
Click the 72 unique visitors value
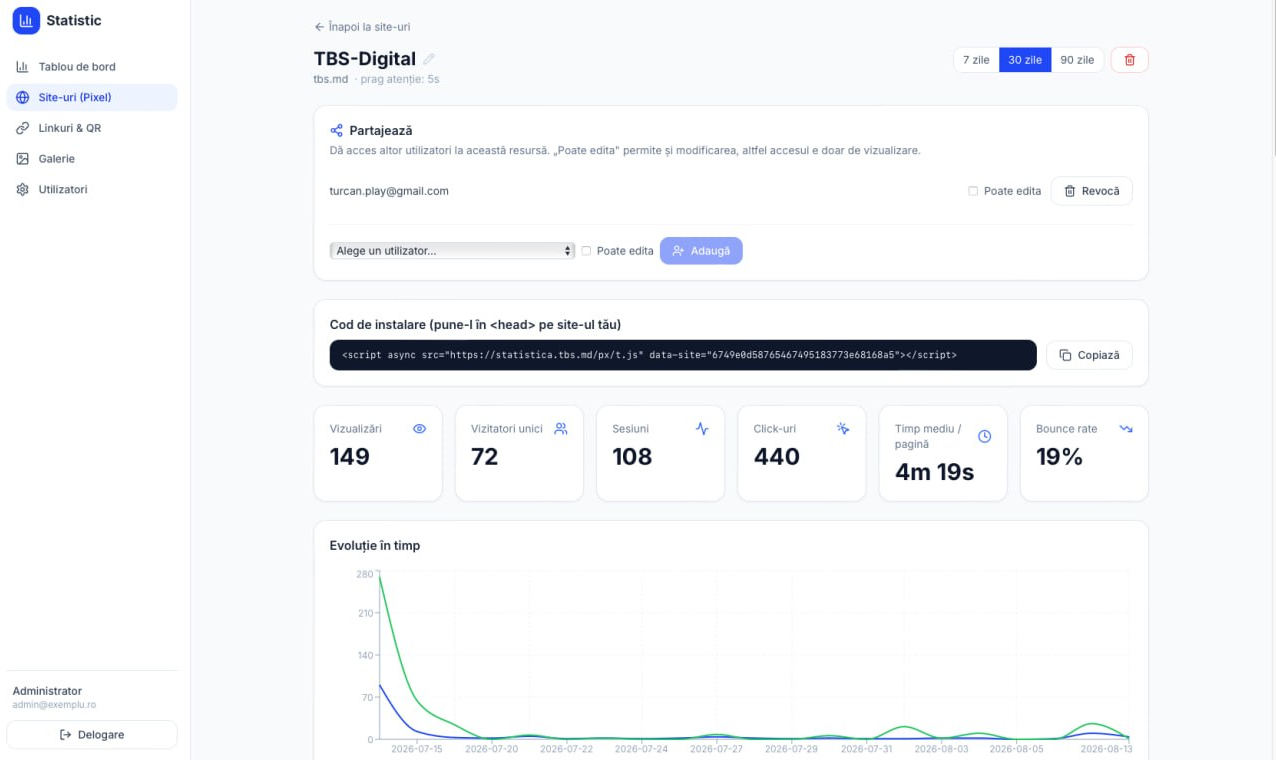click(485, 457)
